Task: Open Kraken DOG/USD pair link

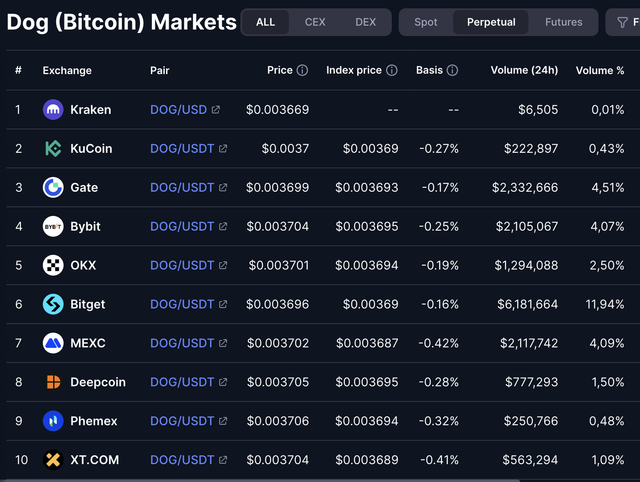Action: click(179, 109)
